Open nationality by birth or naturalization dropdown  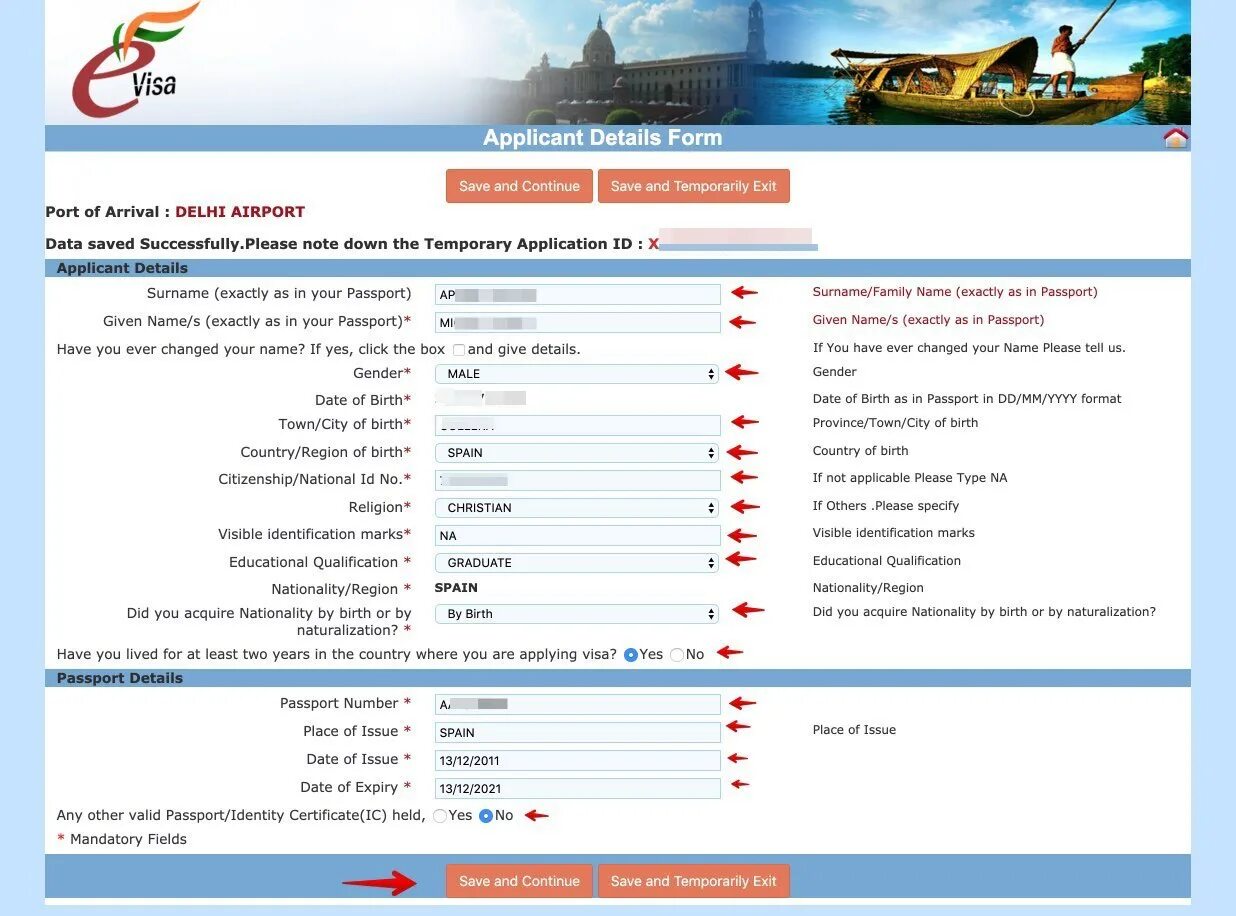click(x=576, y=614)
